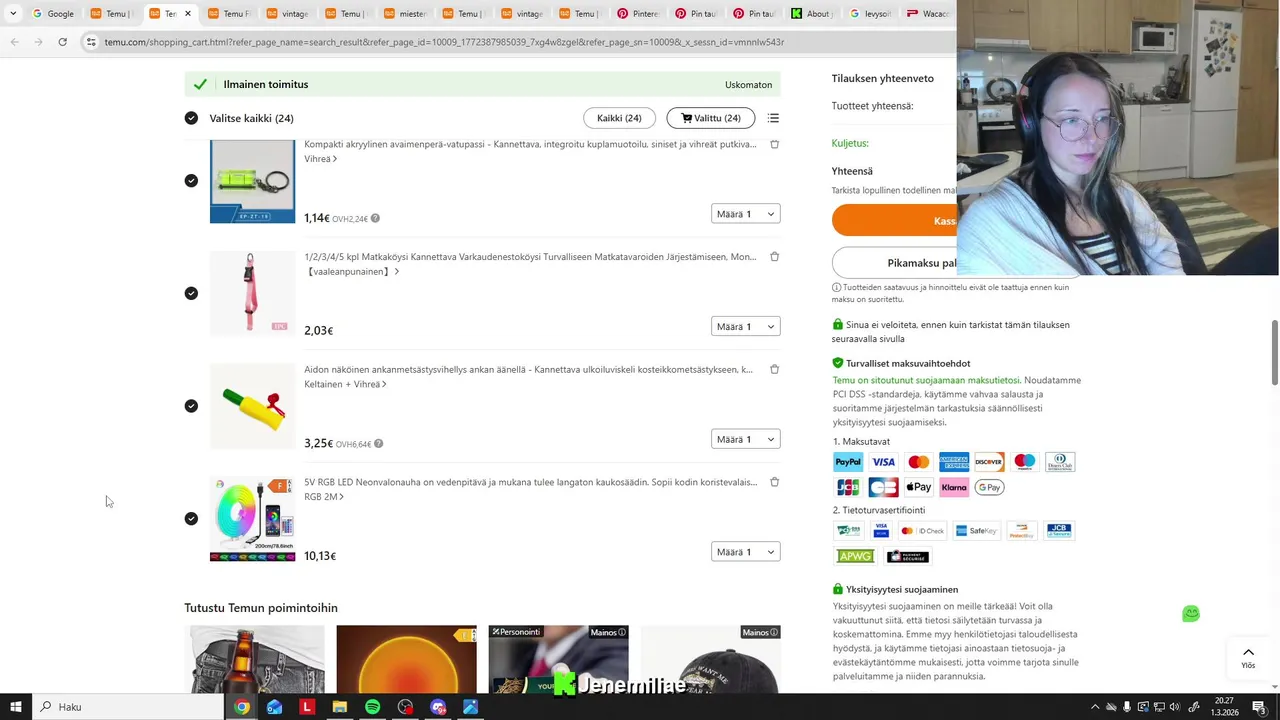
Task: Switch to the levysoitin Google tab
Action: tap(870, 14)
